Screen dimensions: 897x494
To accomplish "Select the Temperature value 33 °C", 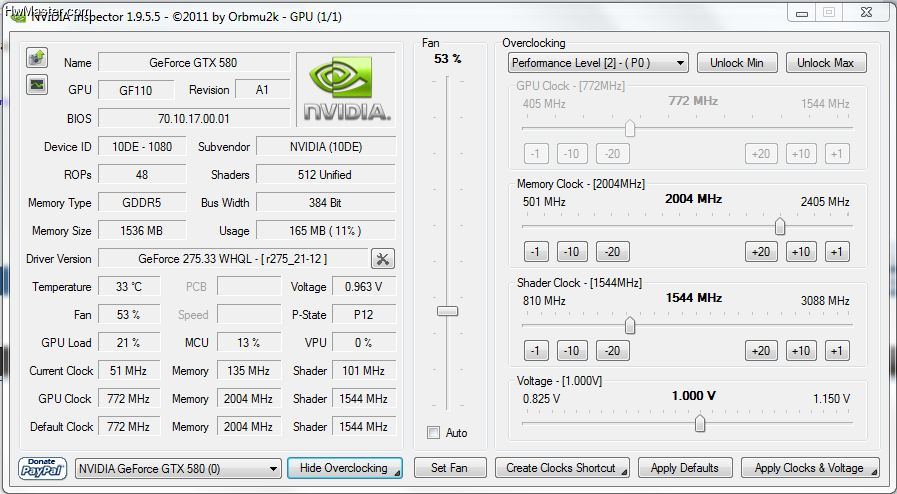I will point(129,286).
